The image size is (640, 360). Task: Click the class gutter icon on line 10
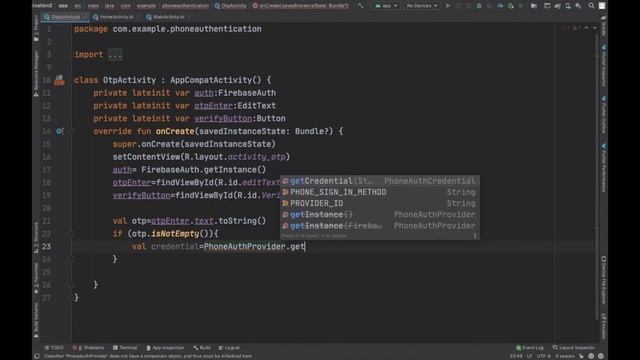point(59,80)
